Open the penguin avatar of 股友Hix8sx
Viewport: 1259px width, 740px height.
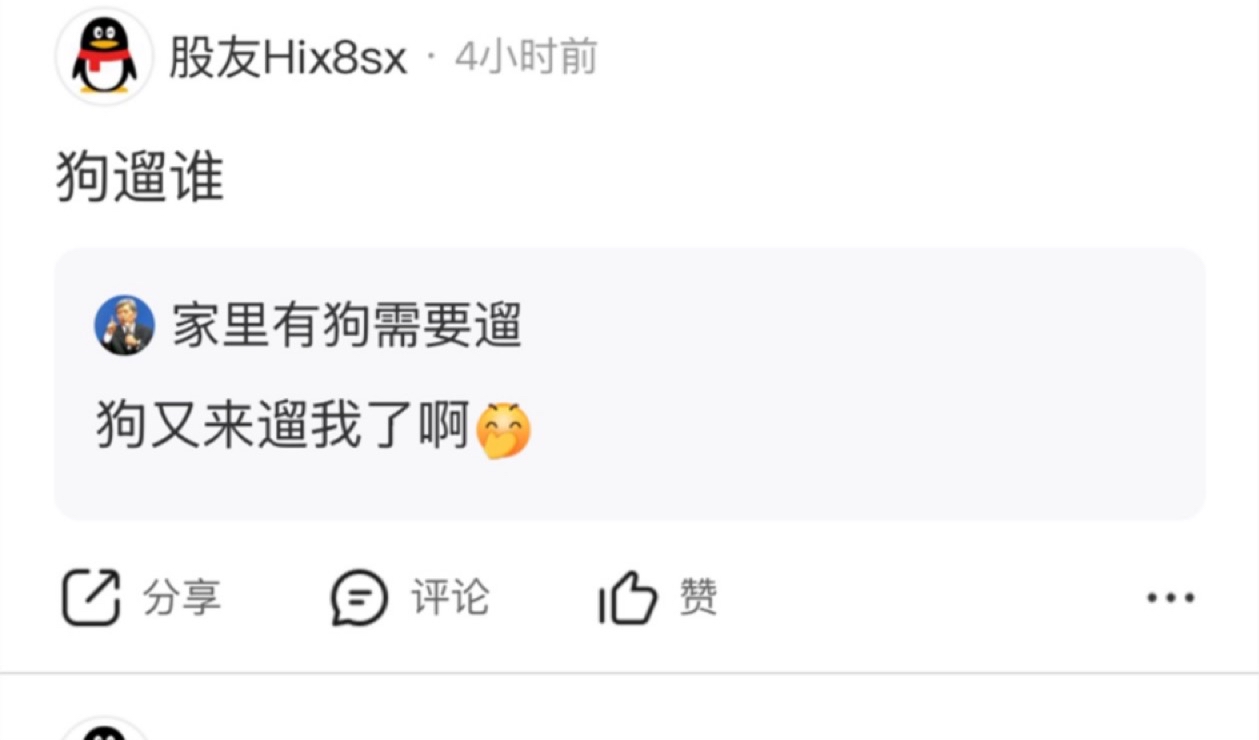coord(104,58)
